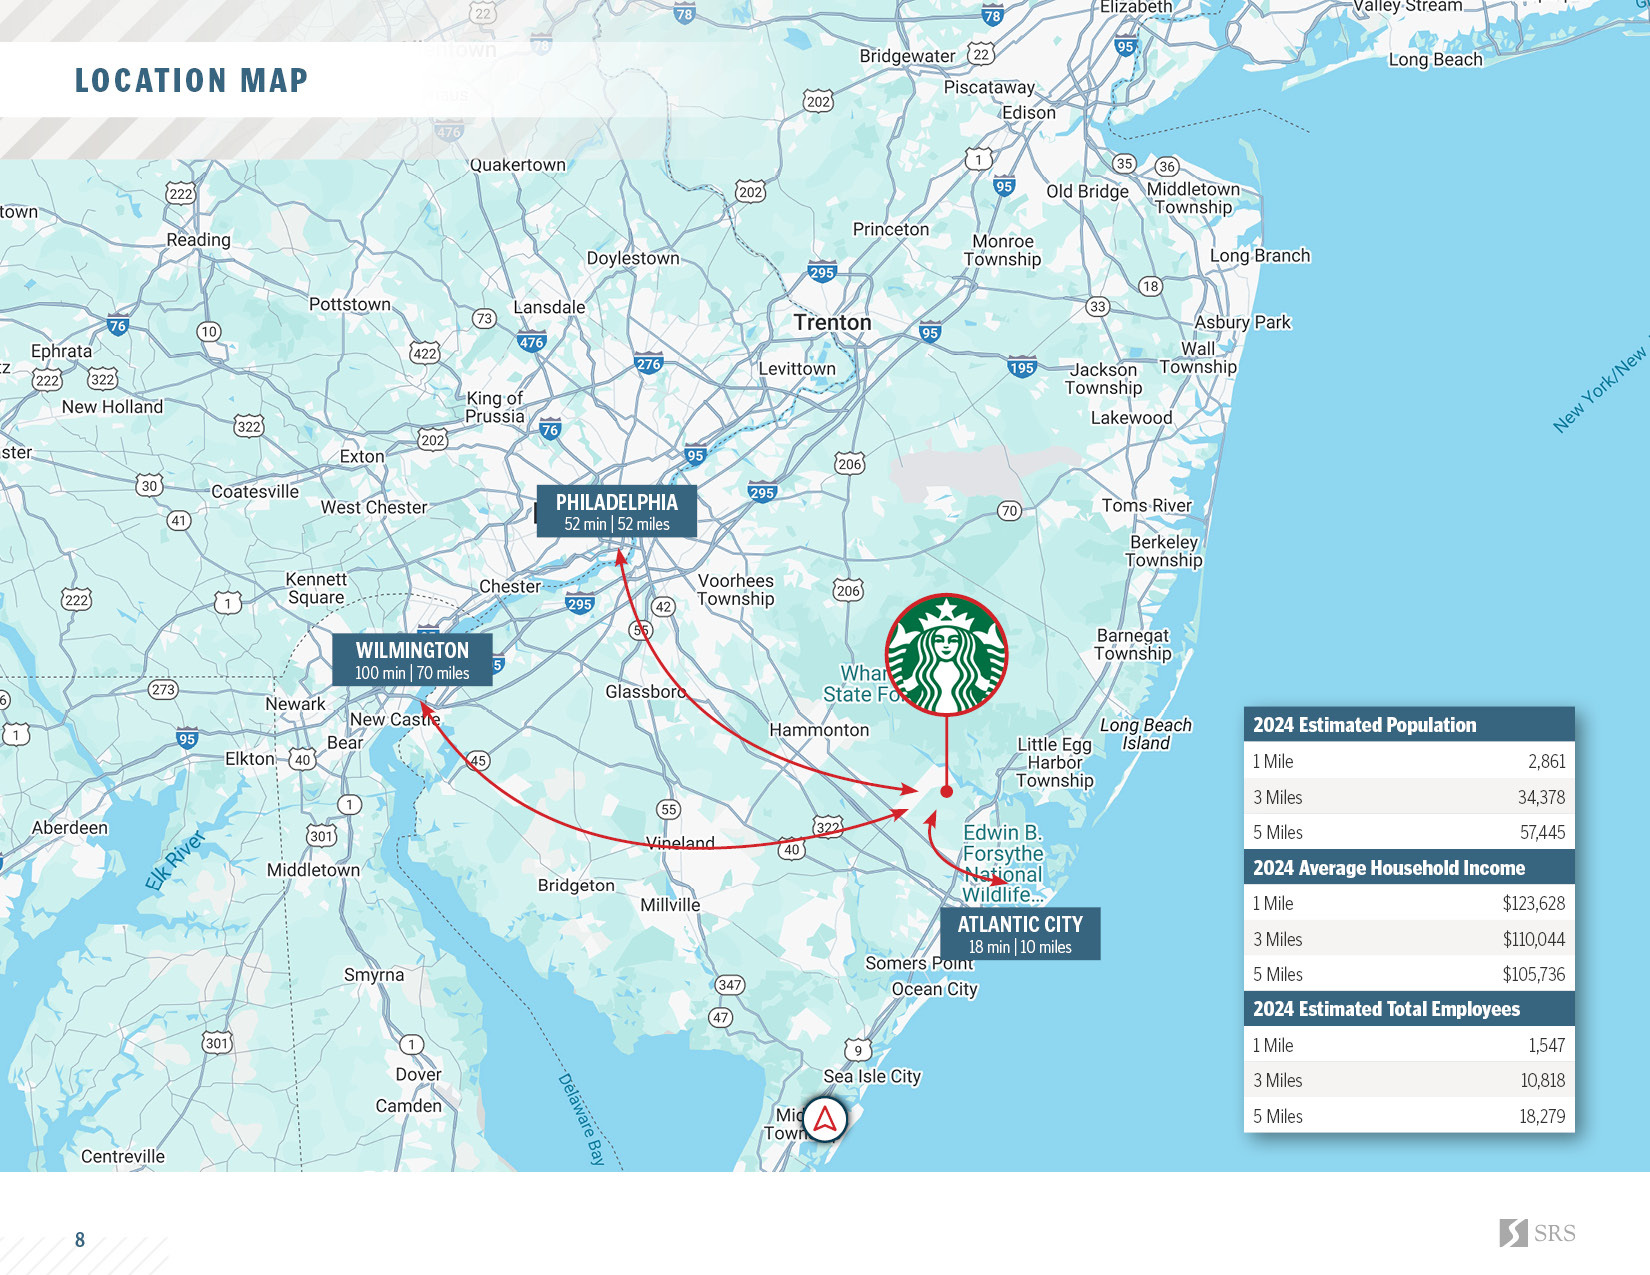Click the Route 18 highway shield
Screen dimensions: 1650x1275
(x=1151, y=286)
